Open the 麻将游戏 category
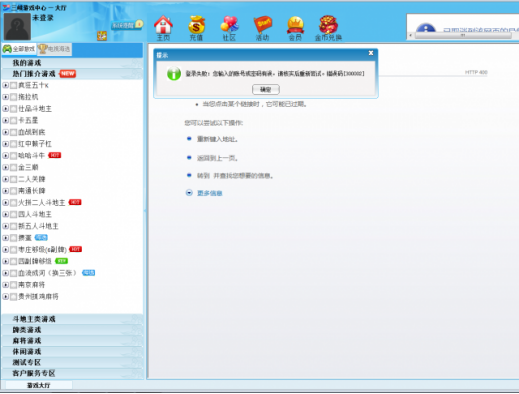The width and height of the screenshot is (519, 394). 72,341
